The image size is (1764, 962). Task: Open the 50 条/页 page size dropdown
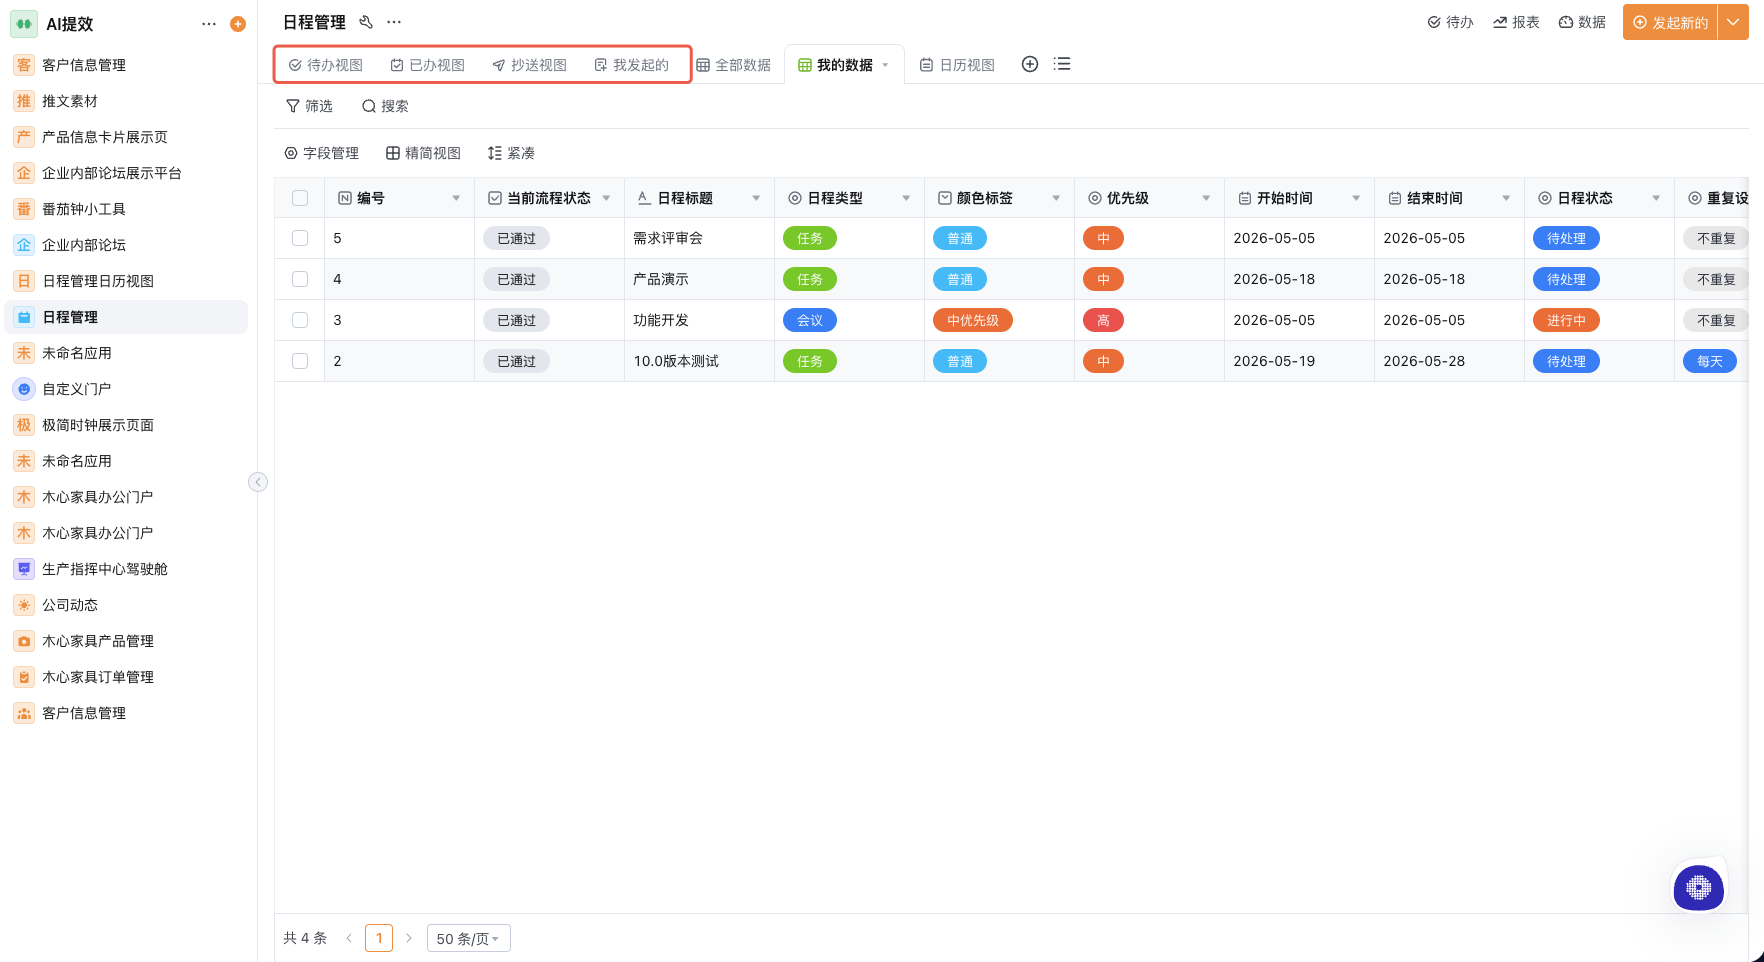click(x=468, y=938)
